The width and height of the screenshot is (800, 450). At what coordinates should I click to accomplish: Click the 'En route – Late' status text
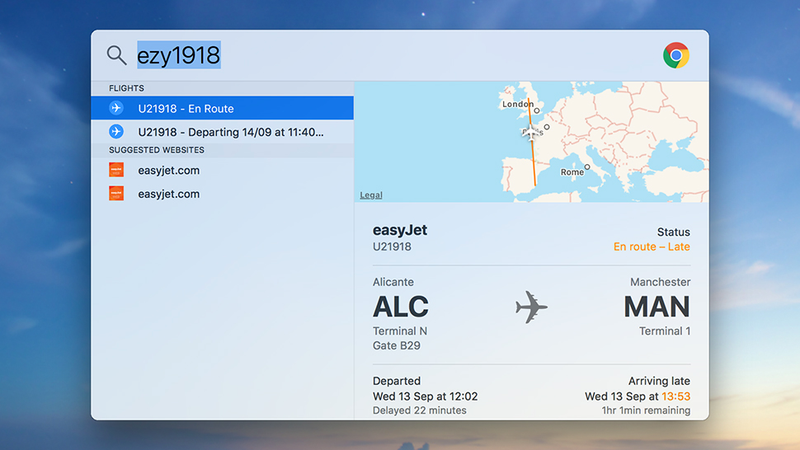coord(652,247)
